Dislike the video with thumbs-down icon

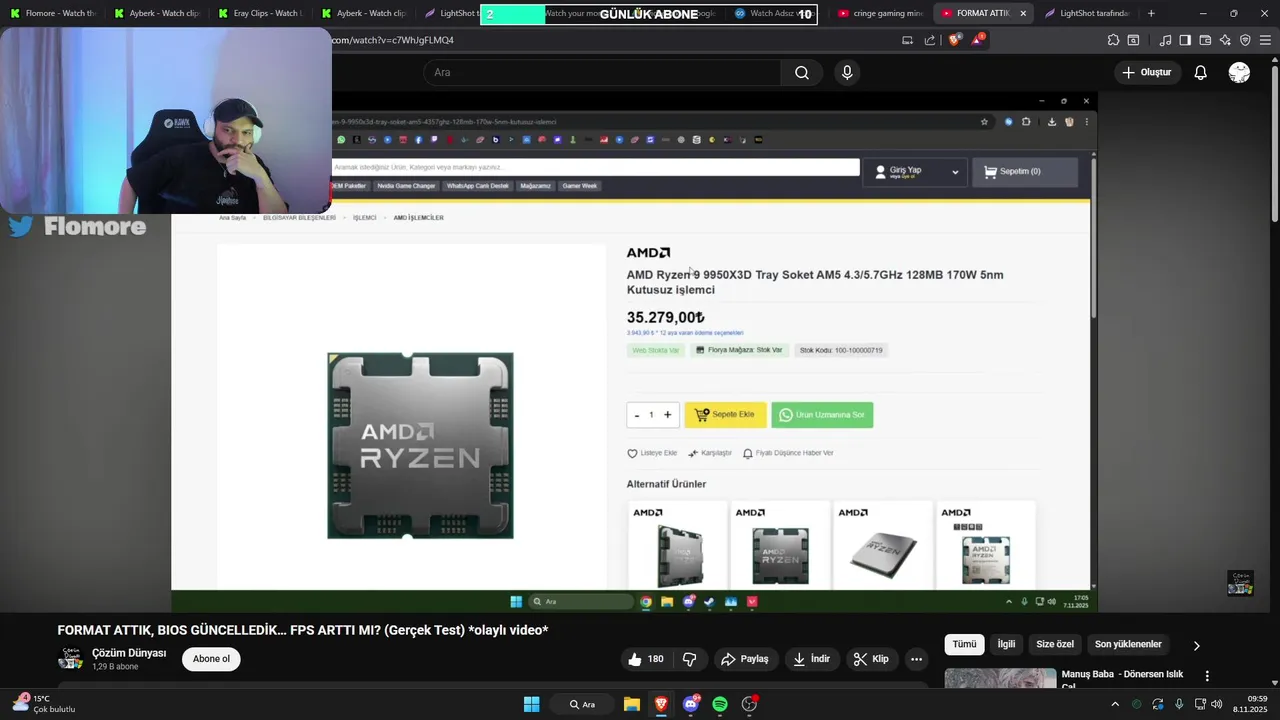(689, 659)
